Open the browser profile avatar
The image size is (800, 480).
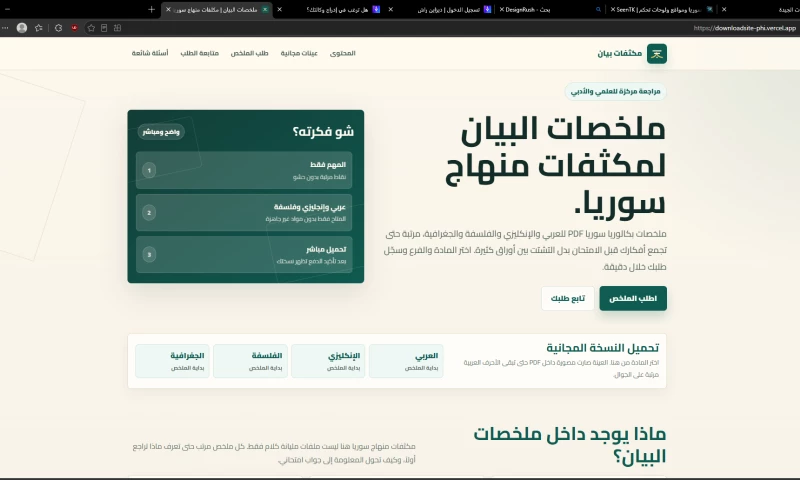coord(22,28)
